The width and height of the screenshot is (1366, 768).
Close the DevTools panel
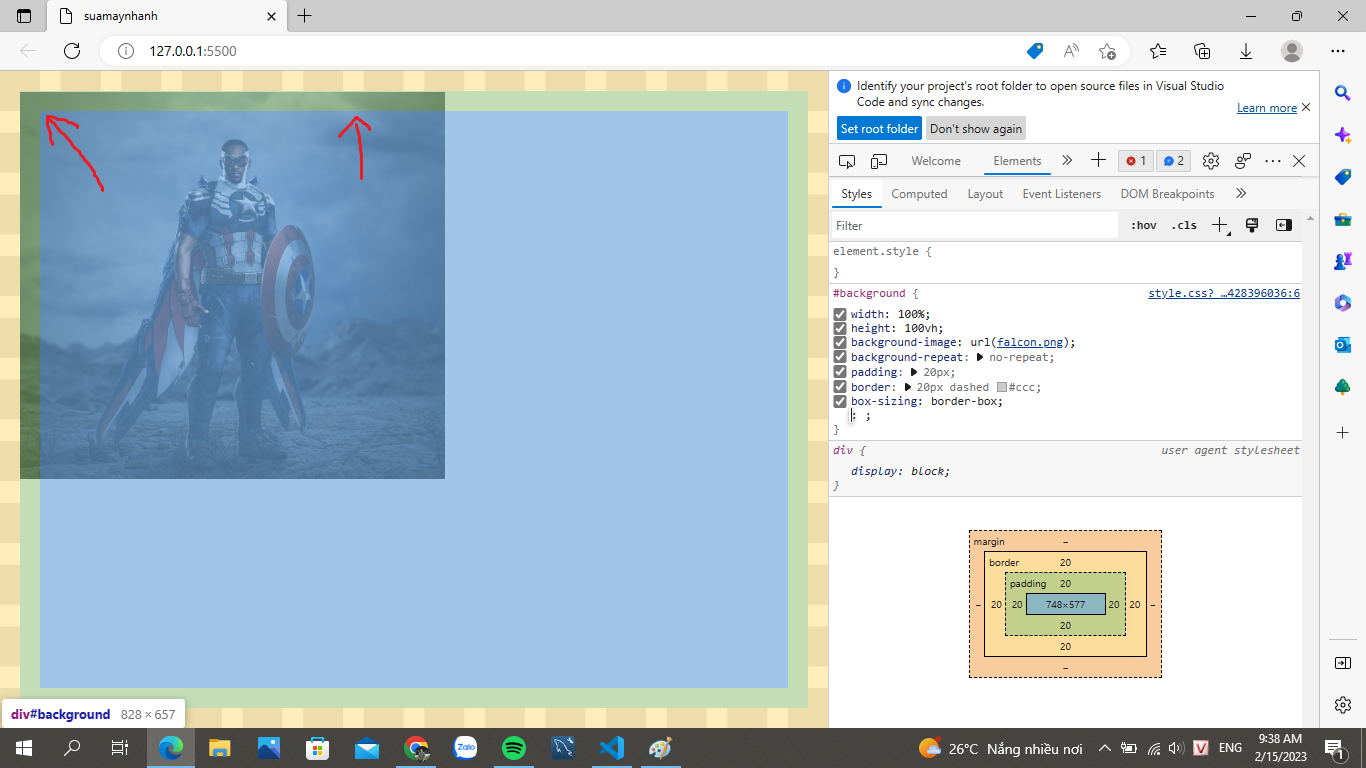pos(1299,161)
